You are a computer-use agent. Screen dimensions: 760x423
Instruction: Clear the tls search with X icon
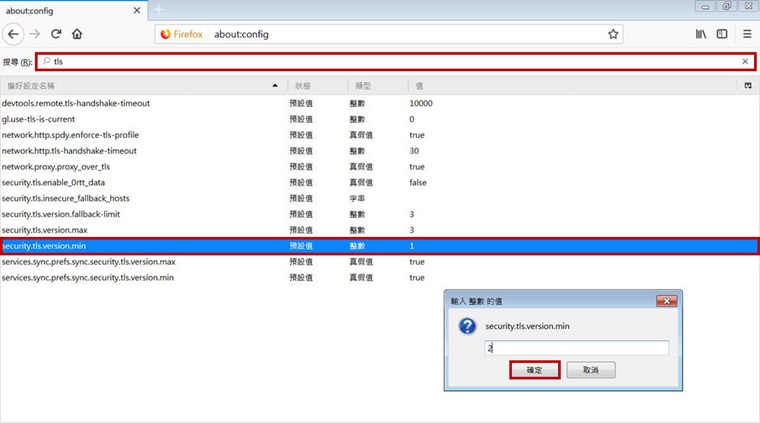coord(745,62)
